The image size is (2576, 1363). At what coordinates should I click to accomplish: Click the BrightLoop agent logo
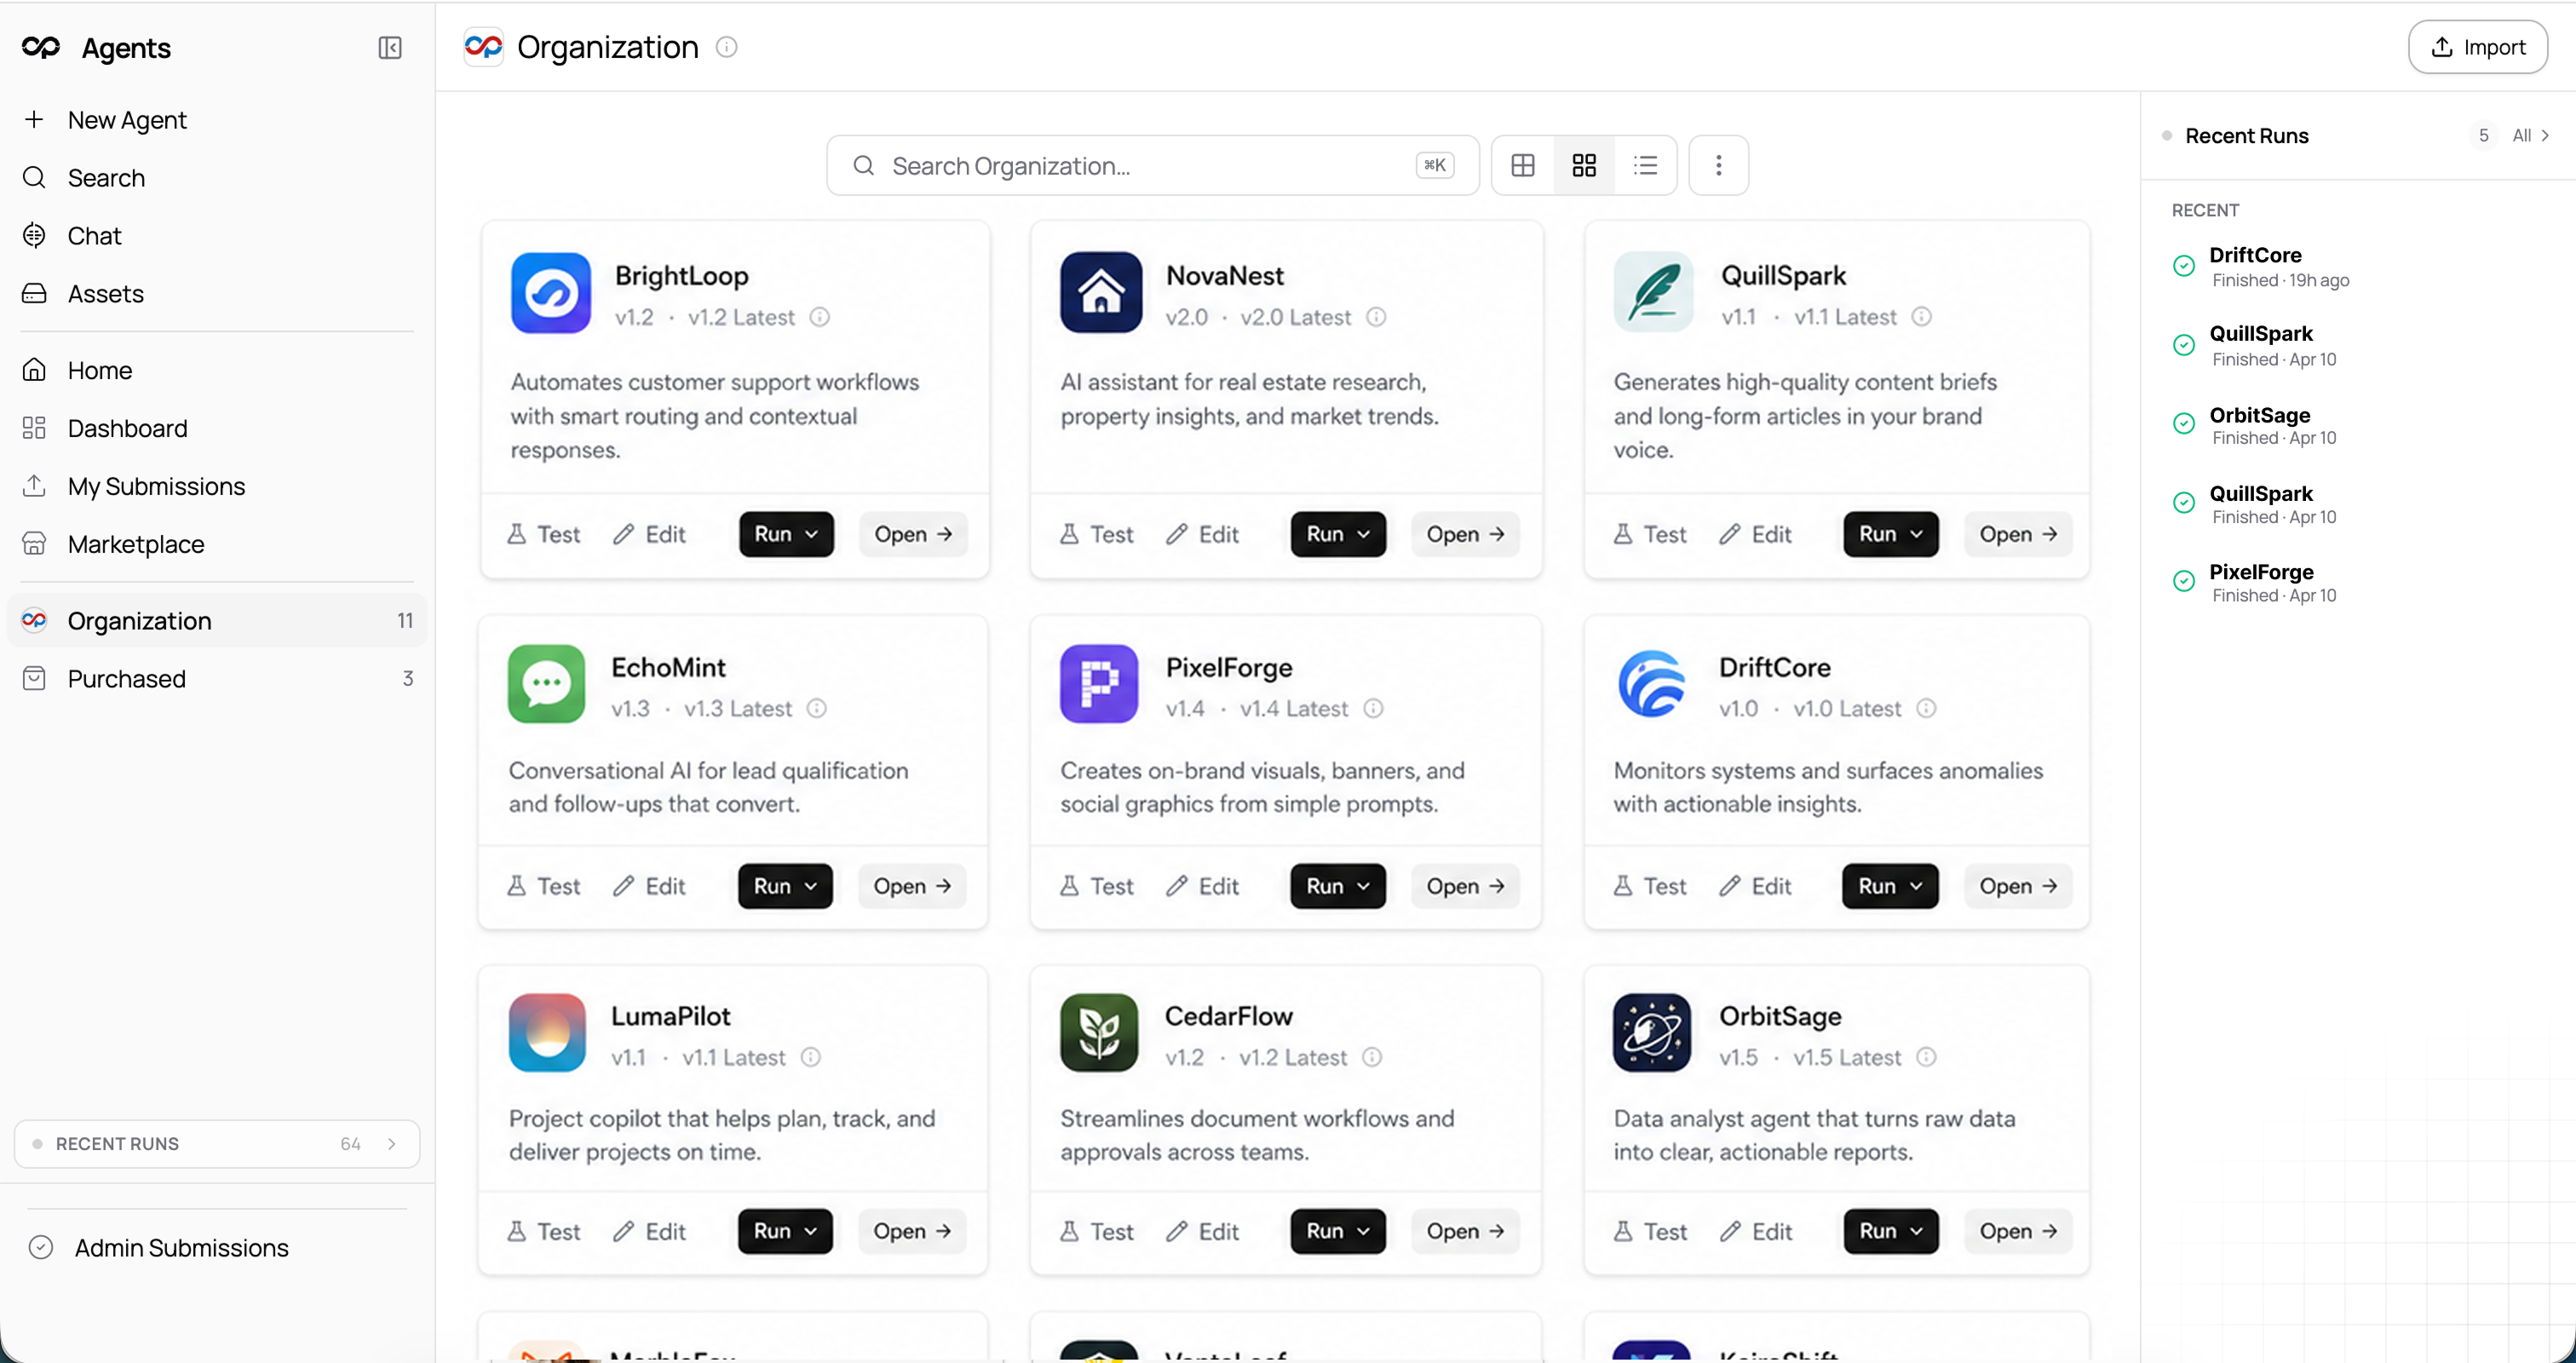tap(550, 293)
